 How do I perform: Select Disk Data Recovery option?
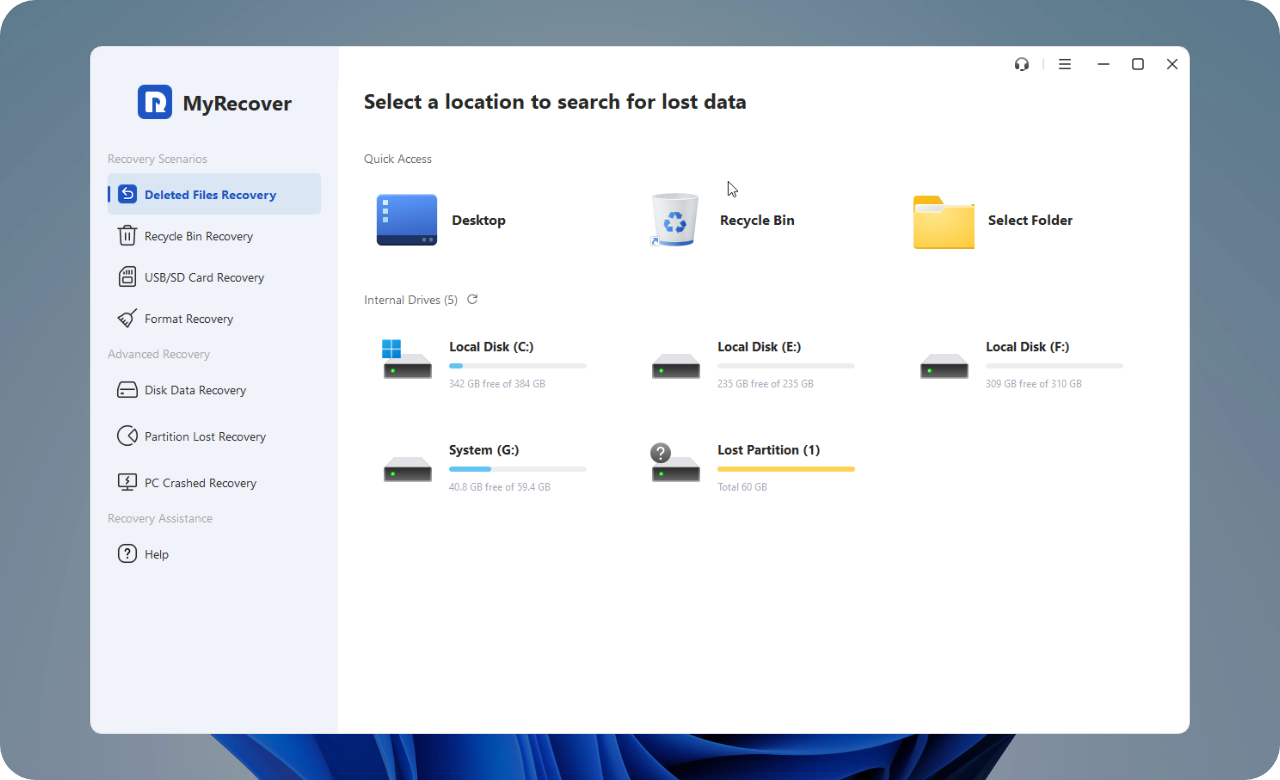tap(195, 390)
